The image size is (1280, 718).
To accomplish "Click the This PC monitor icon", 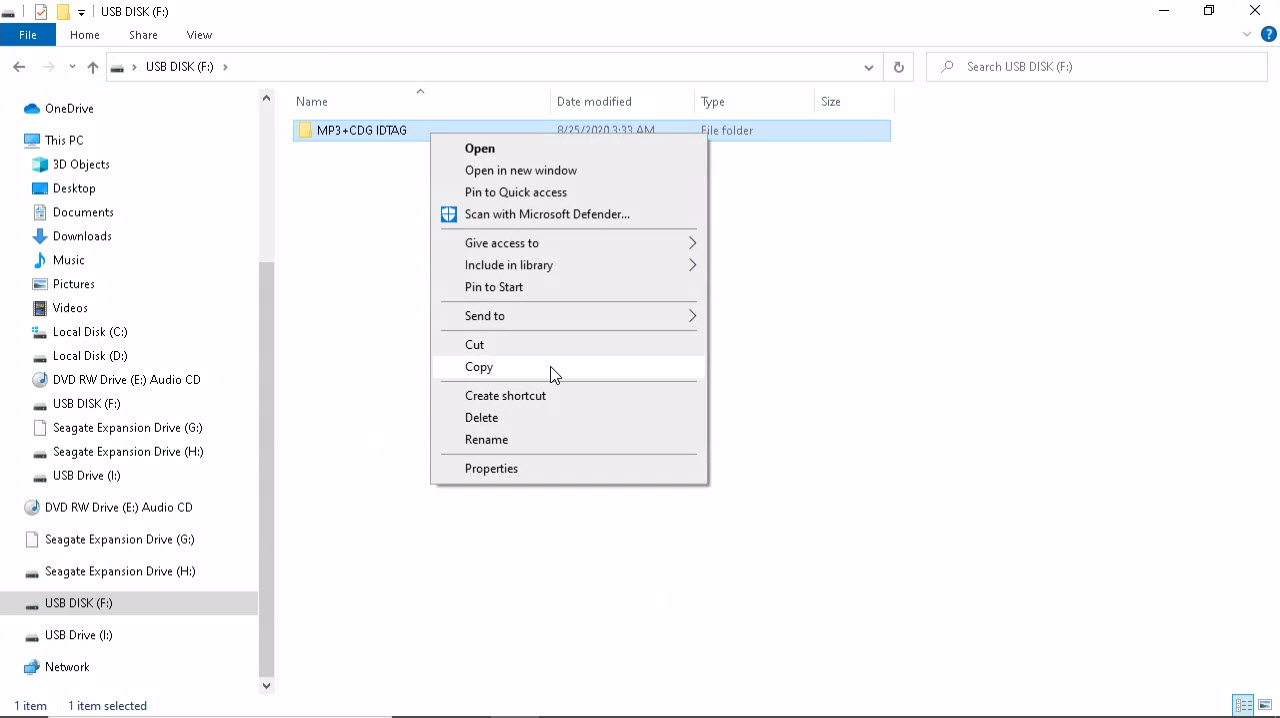I will [31, 140].
